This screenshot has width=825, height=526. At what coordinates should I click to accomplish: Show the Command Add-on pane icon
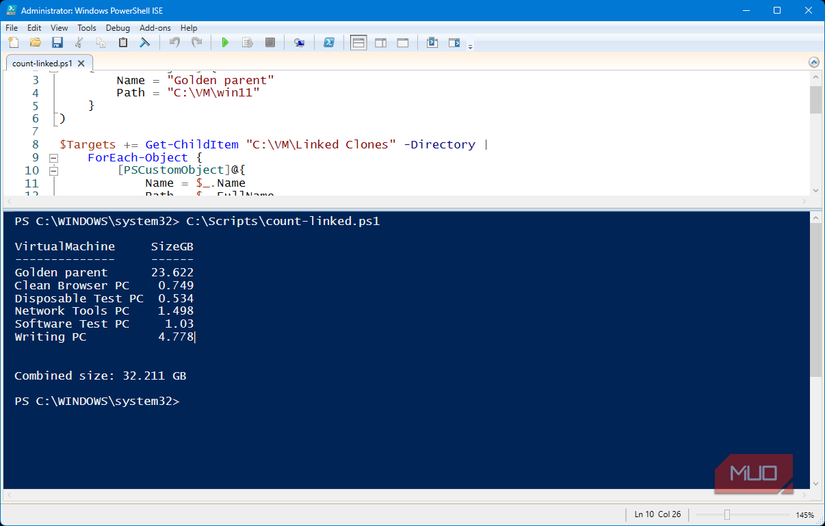point(454,43)
